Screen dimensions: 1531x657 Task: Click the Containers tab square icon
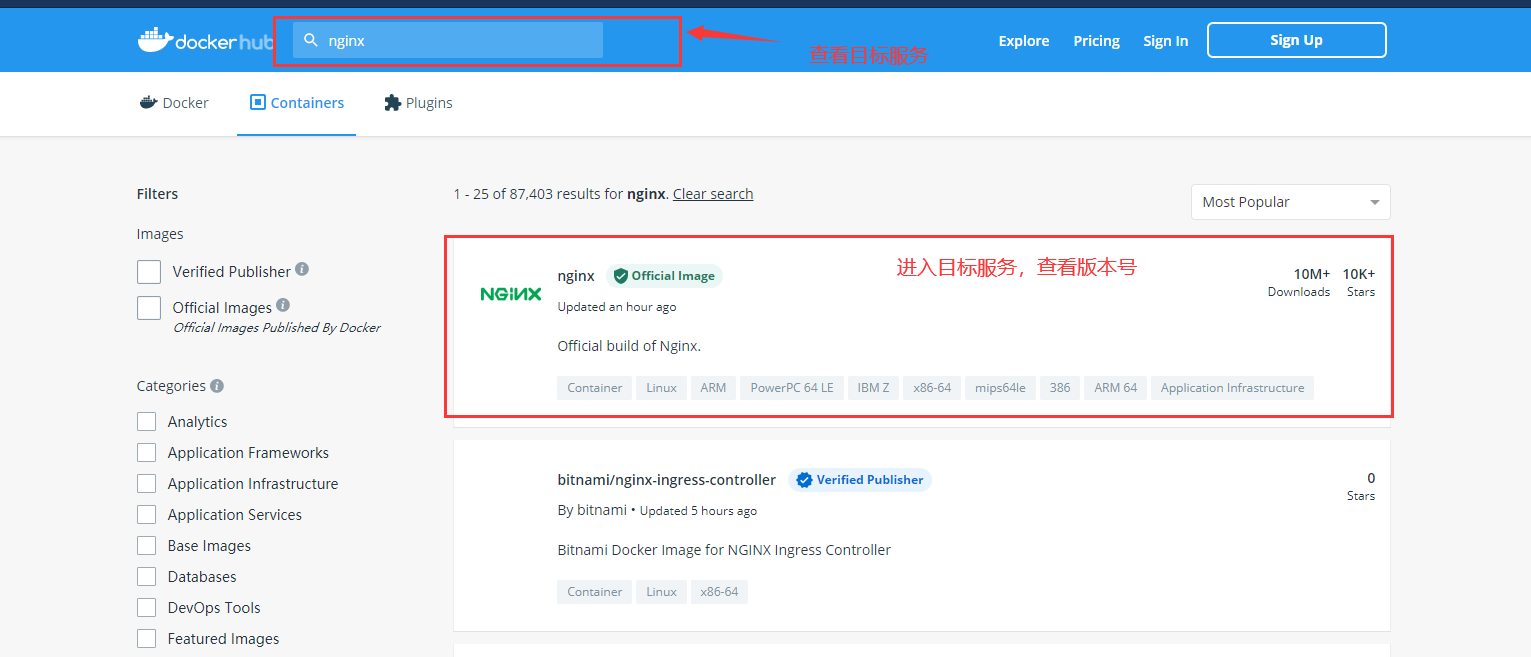click(257, 102)
